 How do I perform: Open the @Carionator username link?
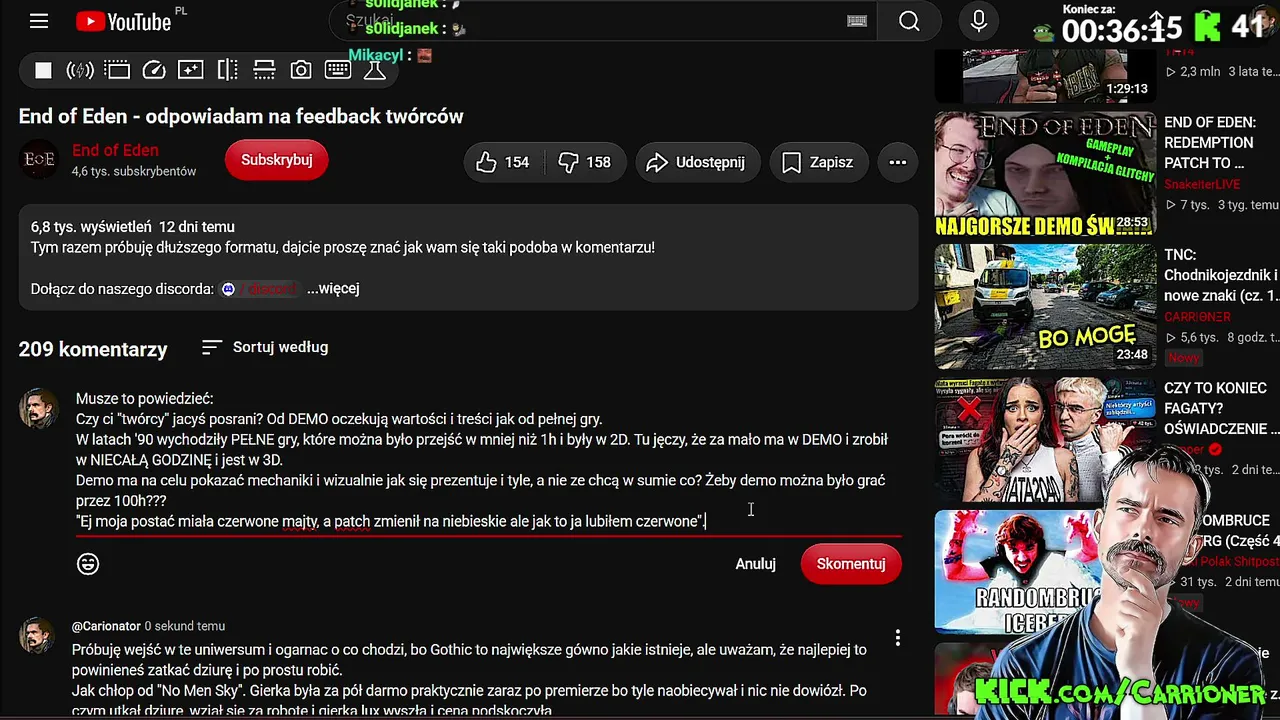click(106, 626)
